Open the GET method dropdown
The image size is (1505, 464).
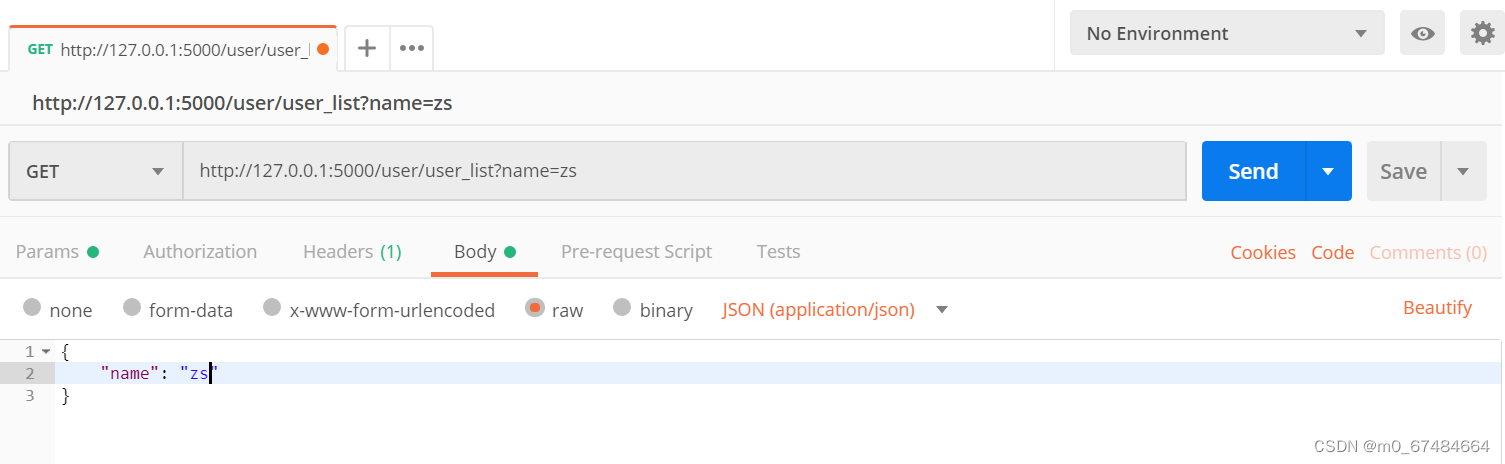point(96,171)
